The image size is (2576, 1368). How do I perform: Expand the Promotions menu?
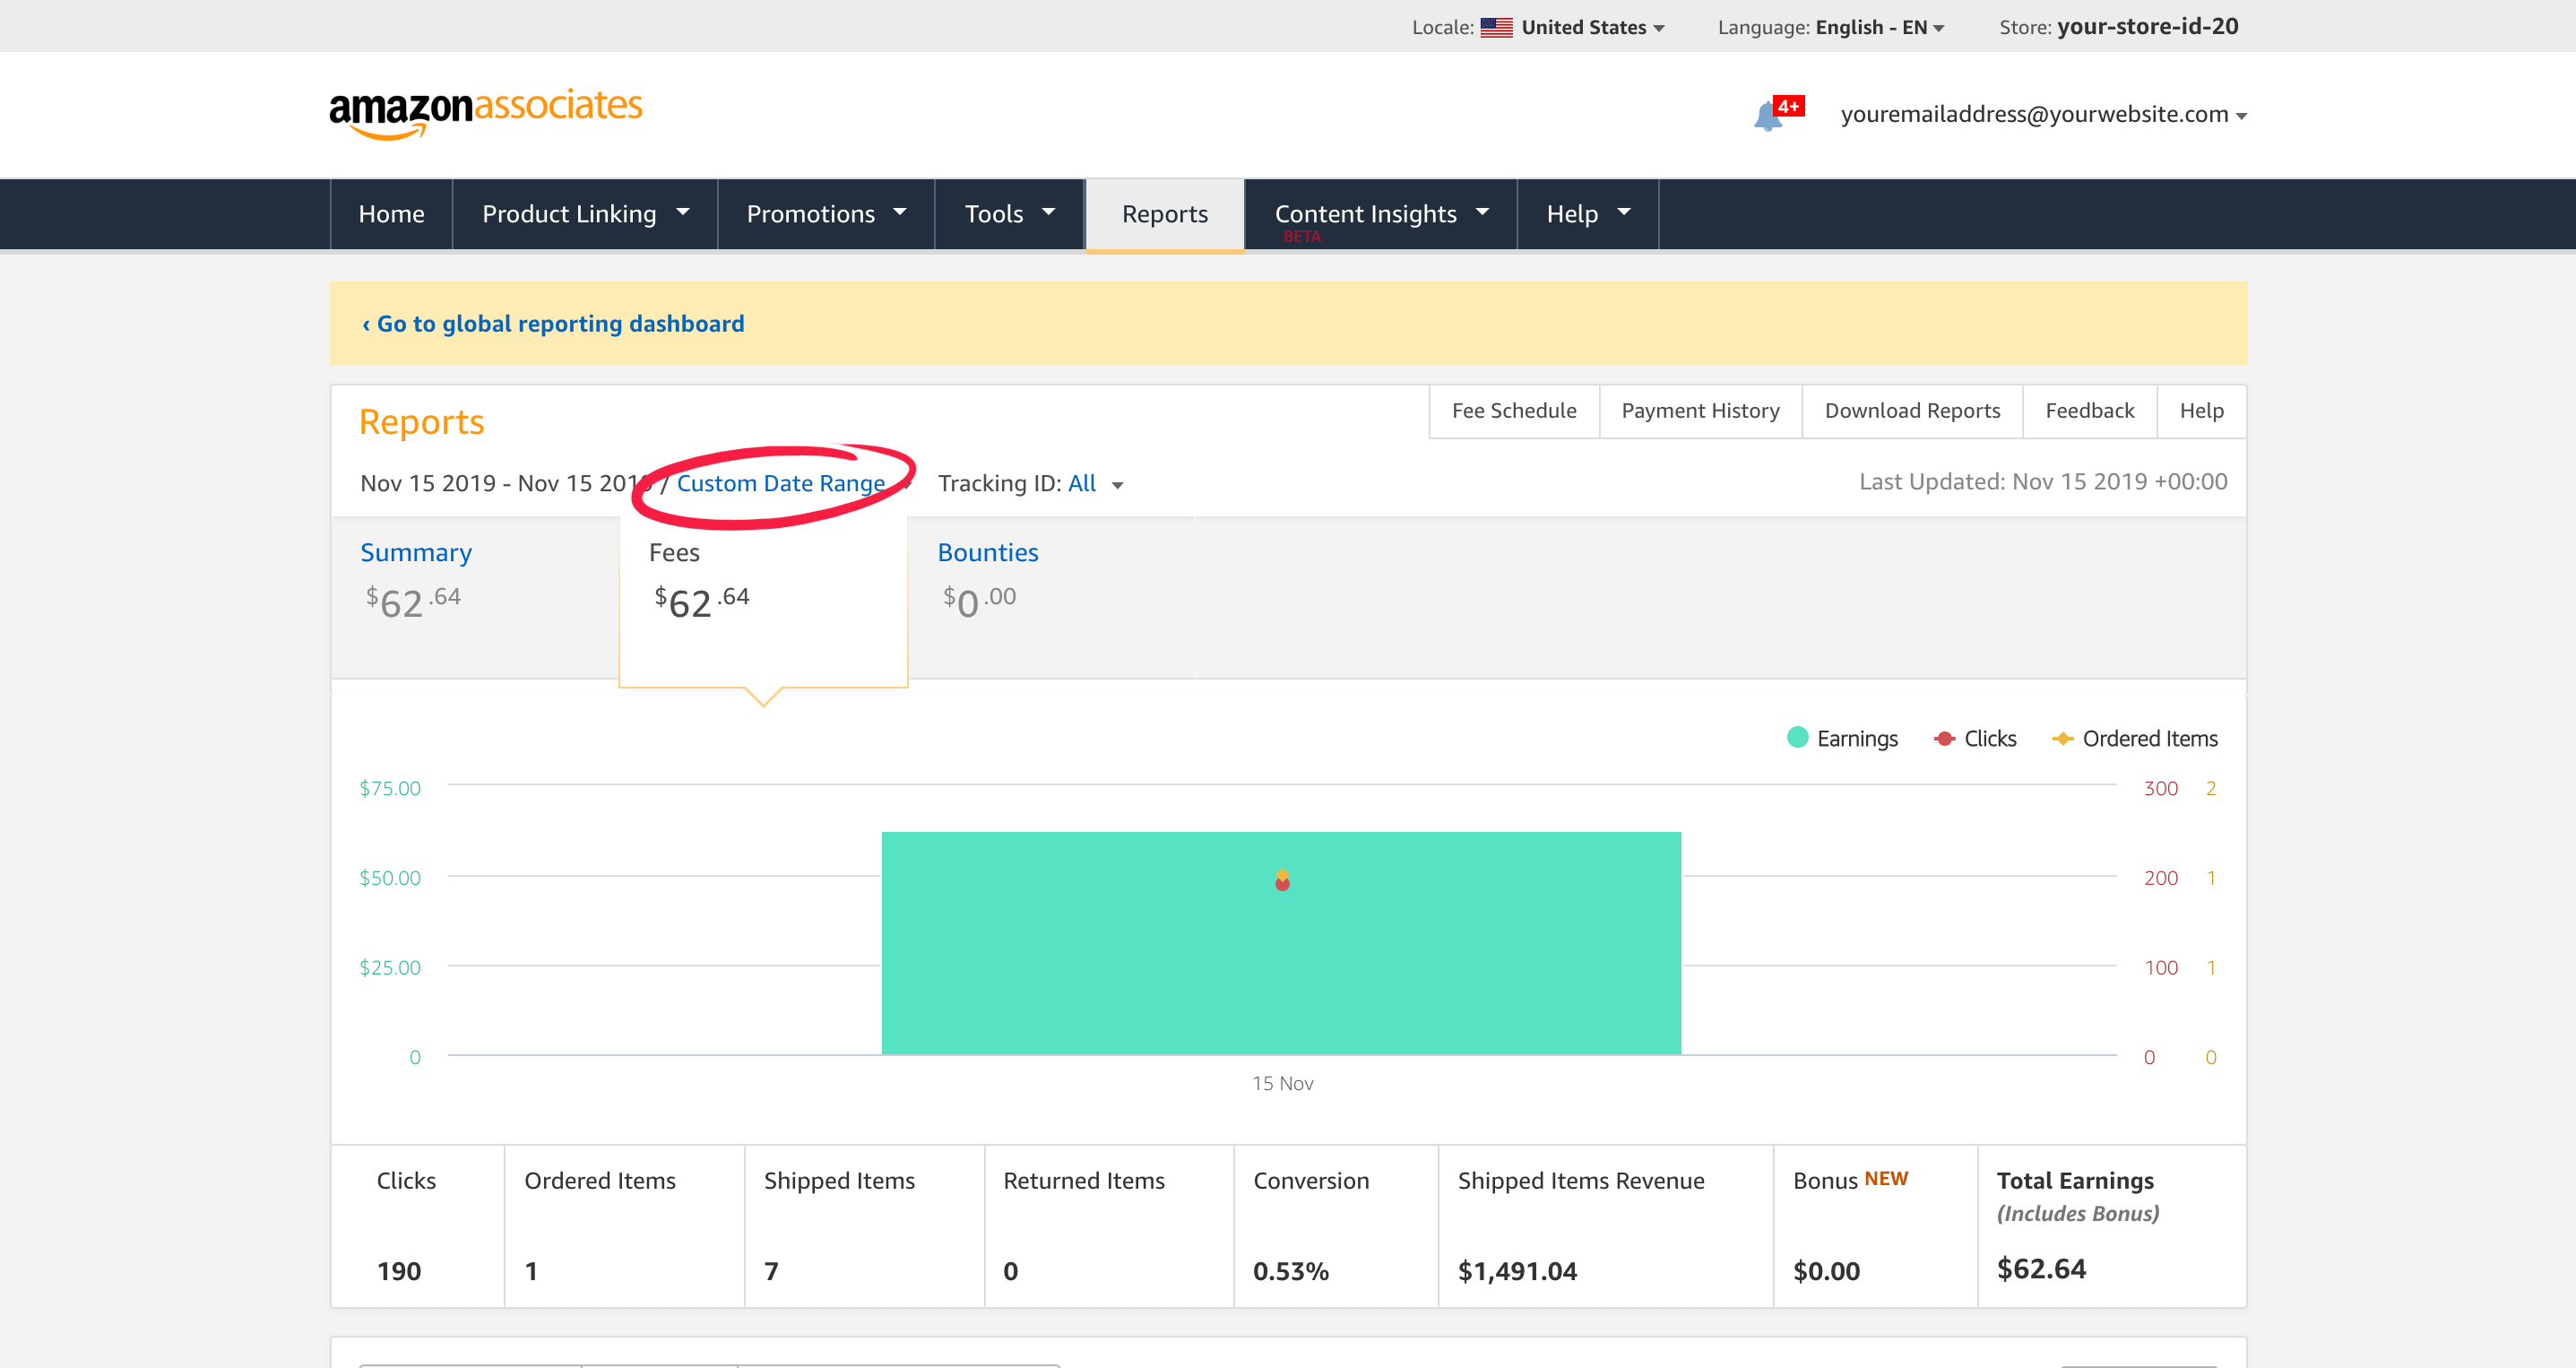[826, 214]
